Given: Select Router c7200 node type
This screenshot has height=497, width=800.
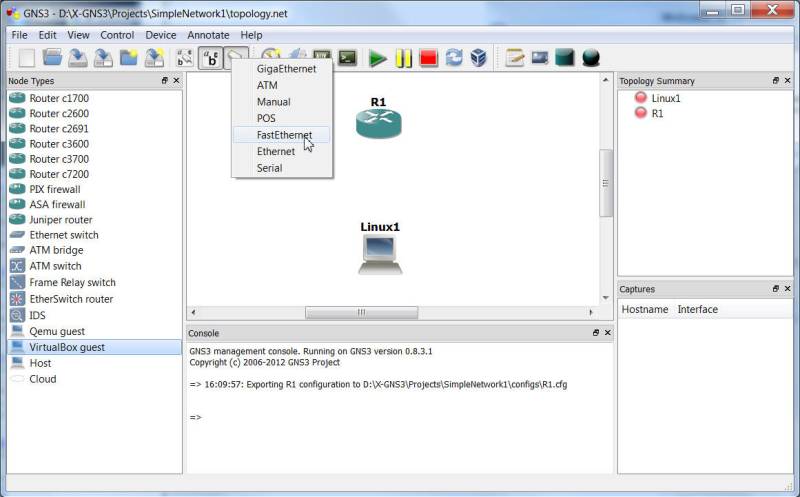Looking at the screenshot, I should click(x=94, y=174).
